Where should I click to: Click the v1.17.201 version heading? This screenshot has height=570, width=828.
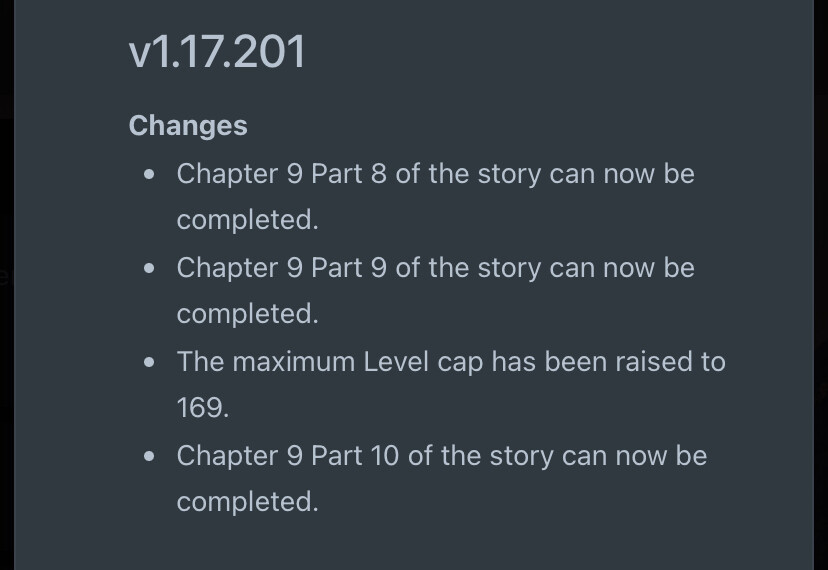click(217, 51)
